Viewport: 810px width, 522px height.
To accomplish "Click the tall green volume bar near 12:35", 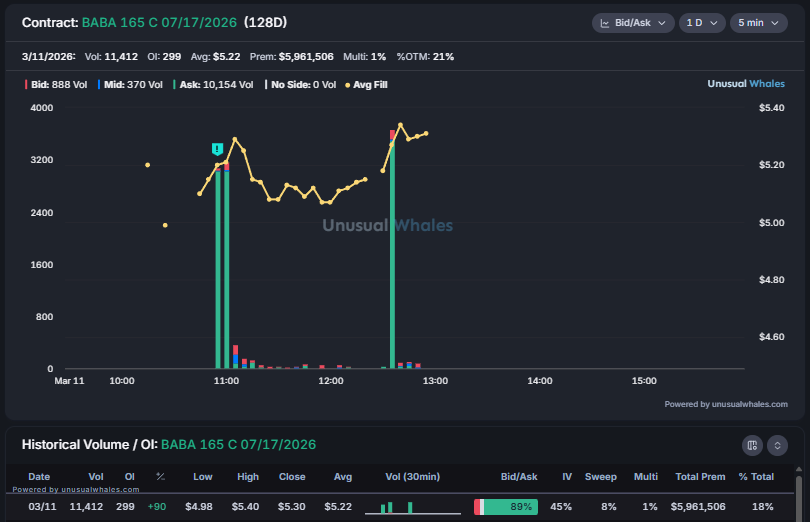I will 392,260.
